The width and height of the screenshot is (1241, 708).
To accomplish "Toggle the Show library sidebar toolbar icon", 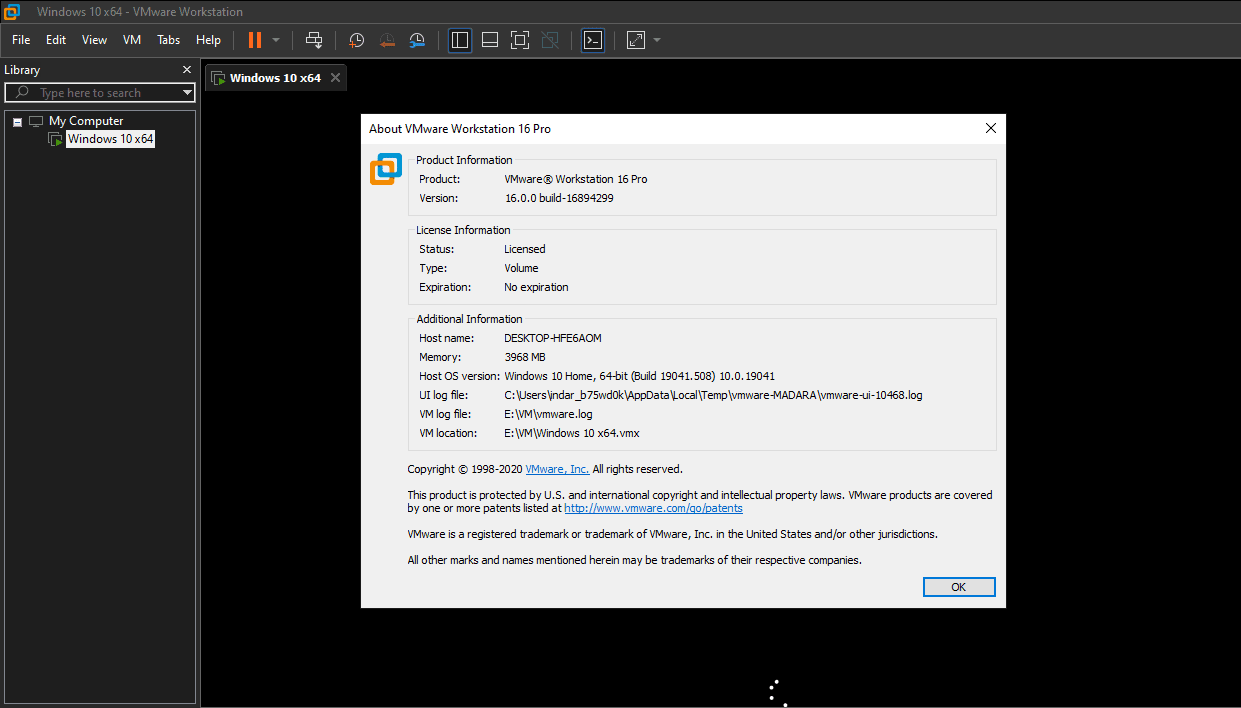I will click(460, 40).
